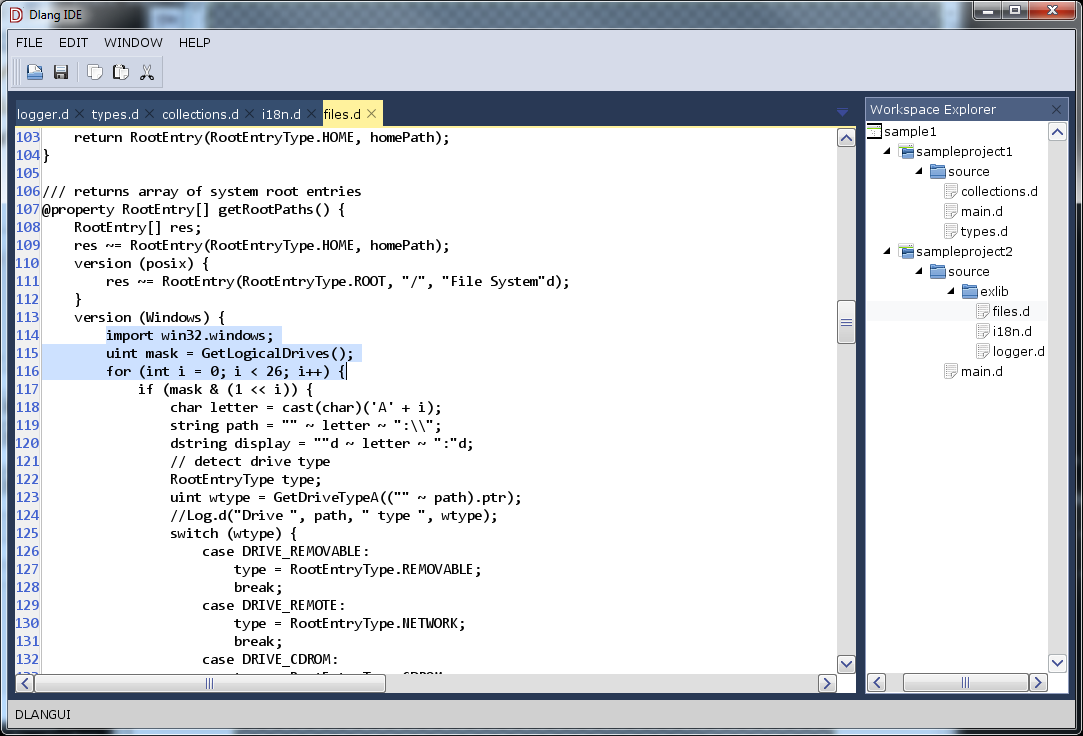Select i18n.d in Workspace Explorer
Screen dimensions: 1083x736
click(1011, 331)
